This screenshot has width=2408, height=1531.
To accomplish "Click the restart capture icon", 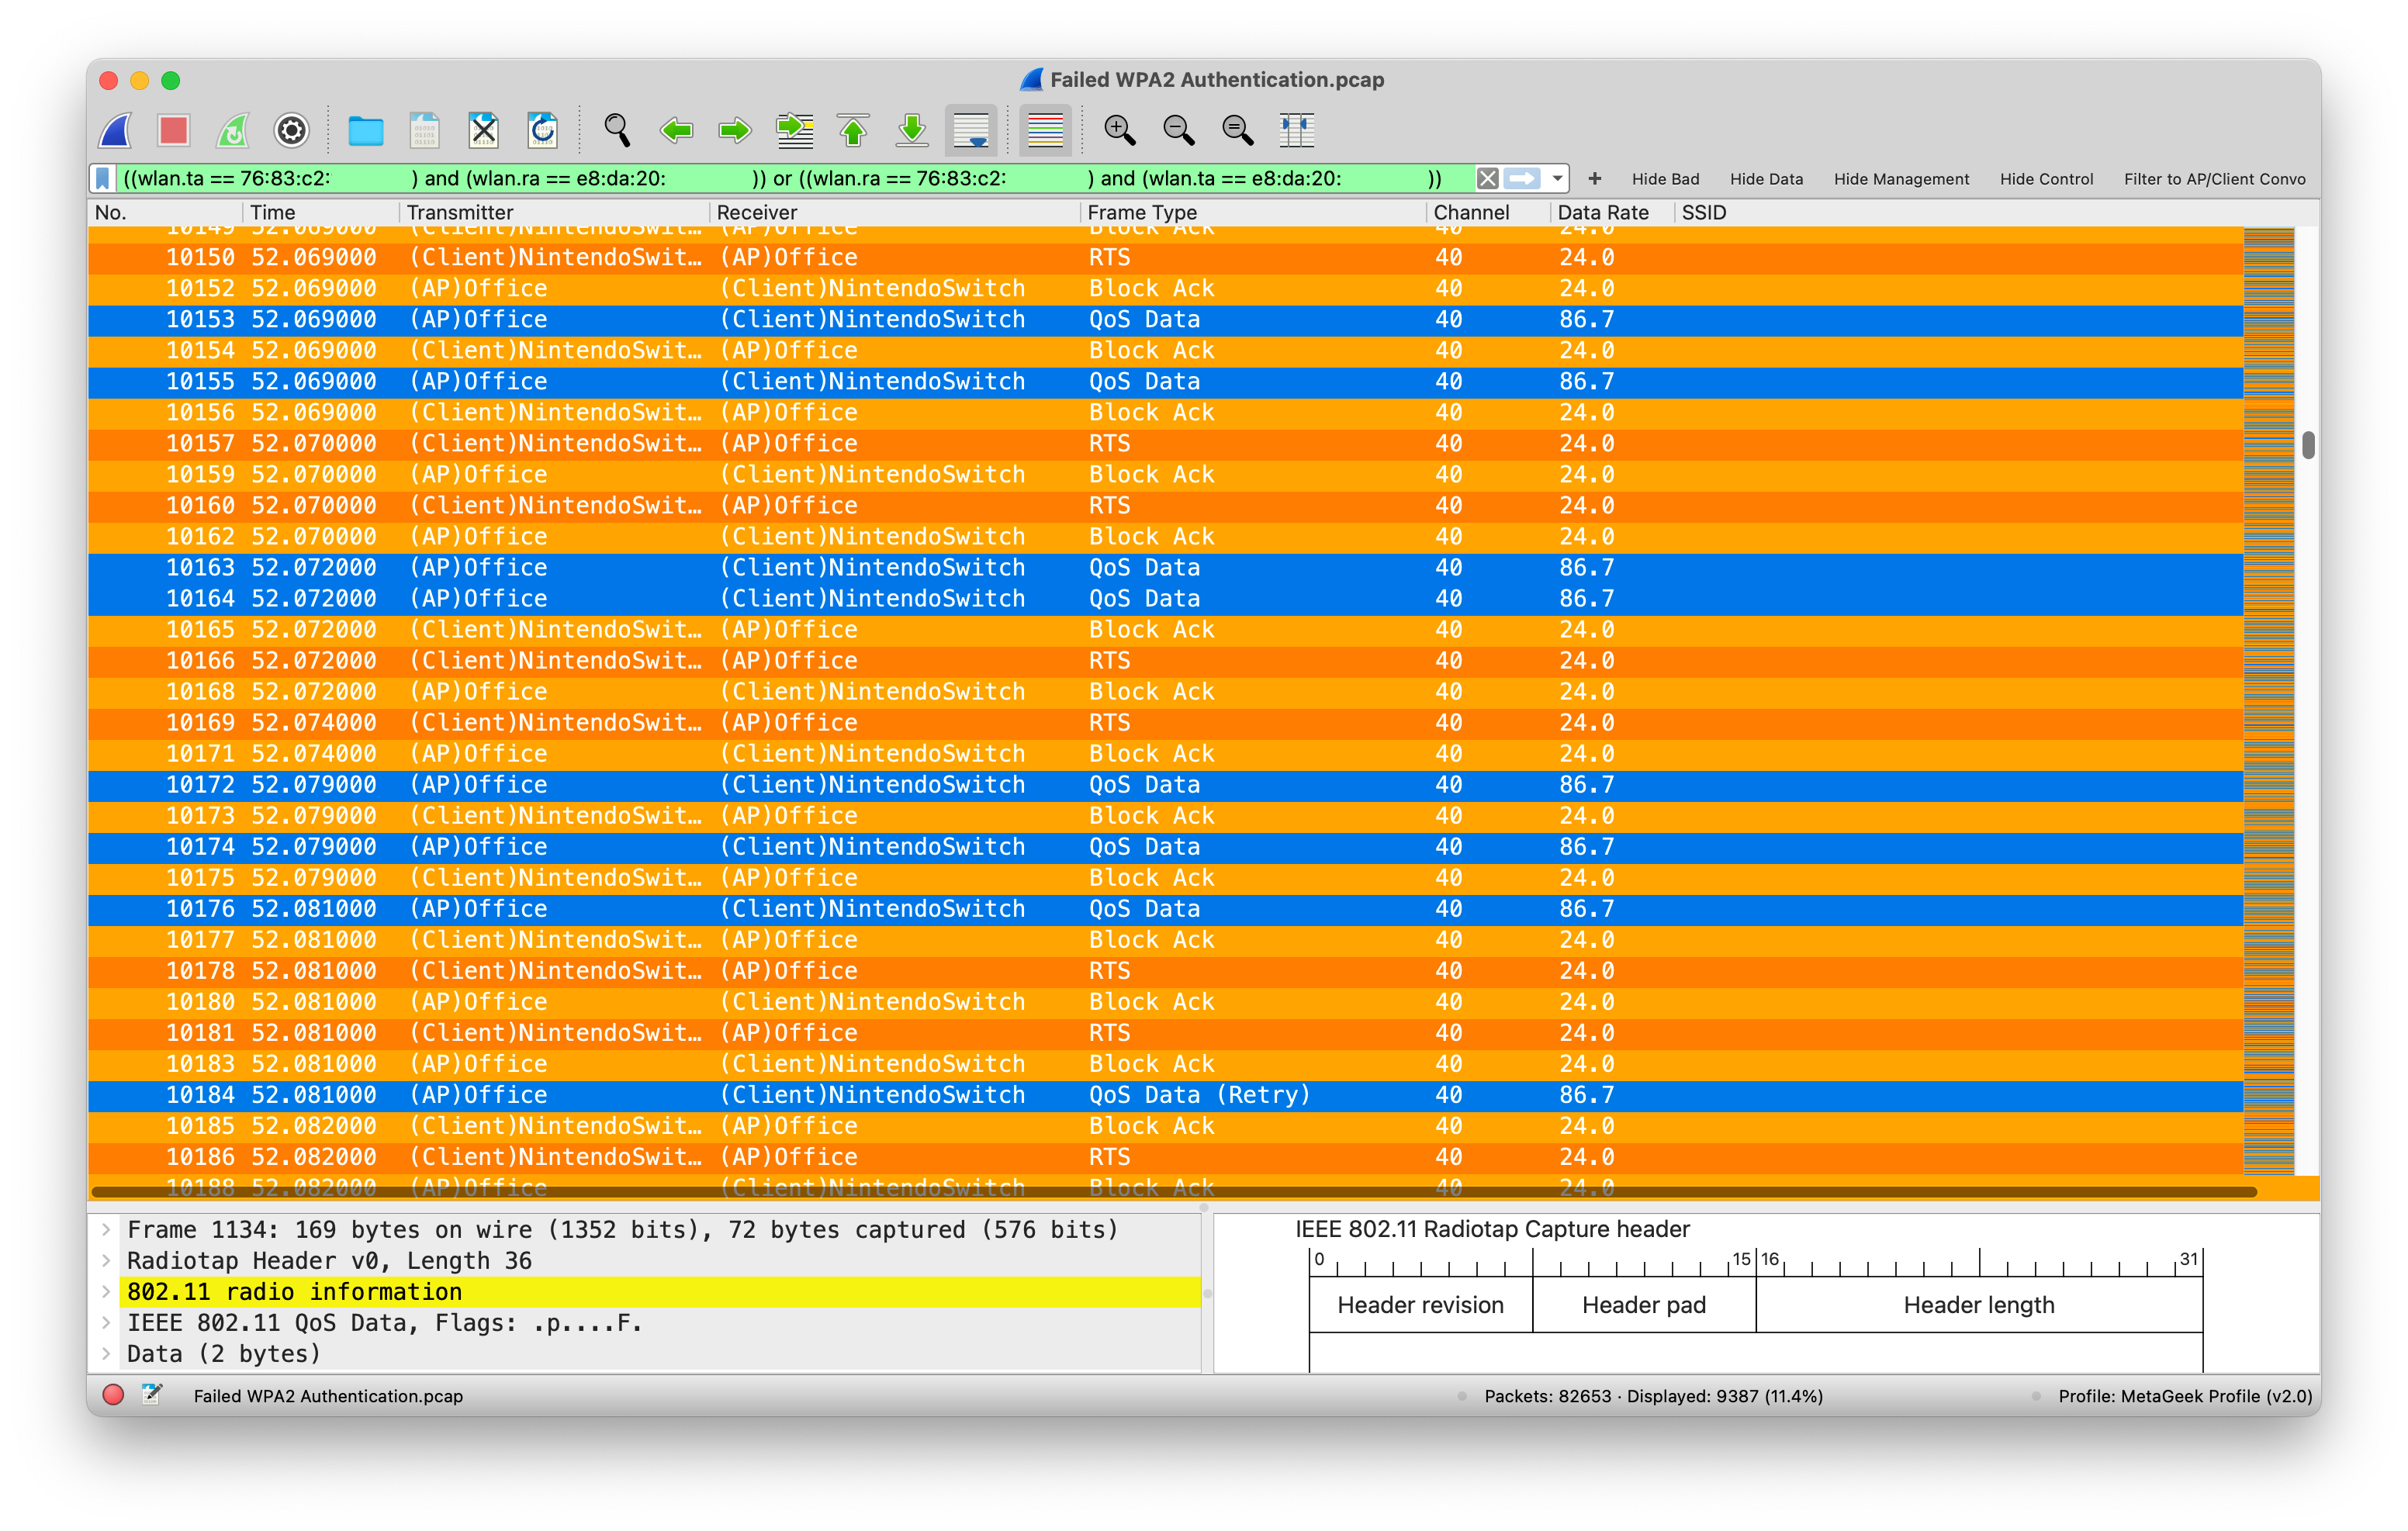I will tap(233, 130).
